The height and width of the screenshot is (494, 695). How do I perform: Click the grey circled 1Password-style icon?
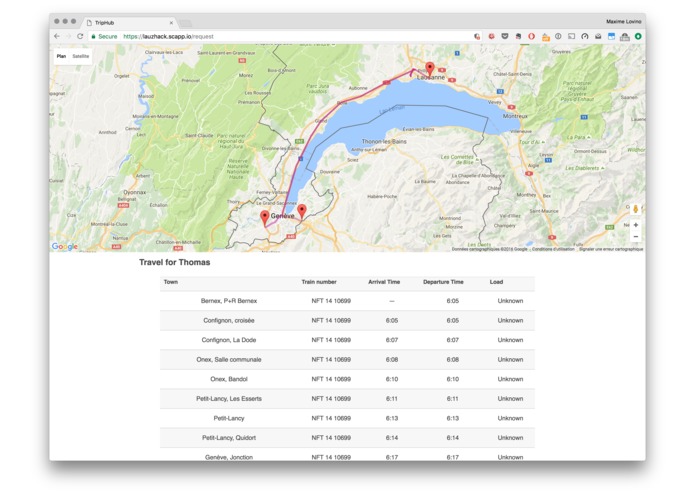558,36
